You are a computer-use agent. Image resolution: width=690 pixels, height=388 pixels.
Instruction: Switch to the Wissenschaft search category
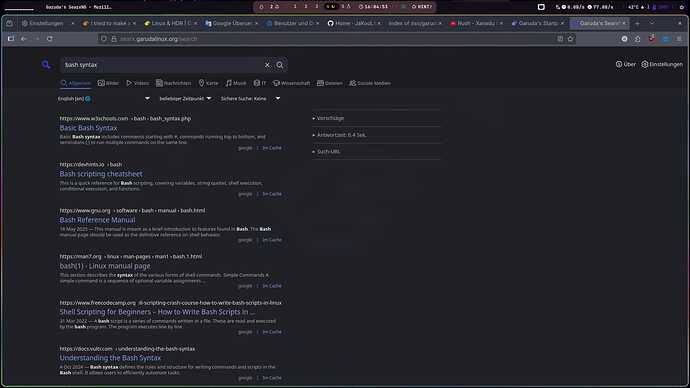pos(291,83)
